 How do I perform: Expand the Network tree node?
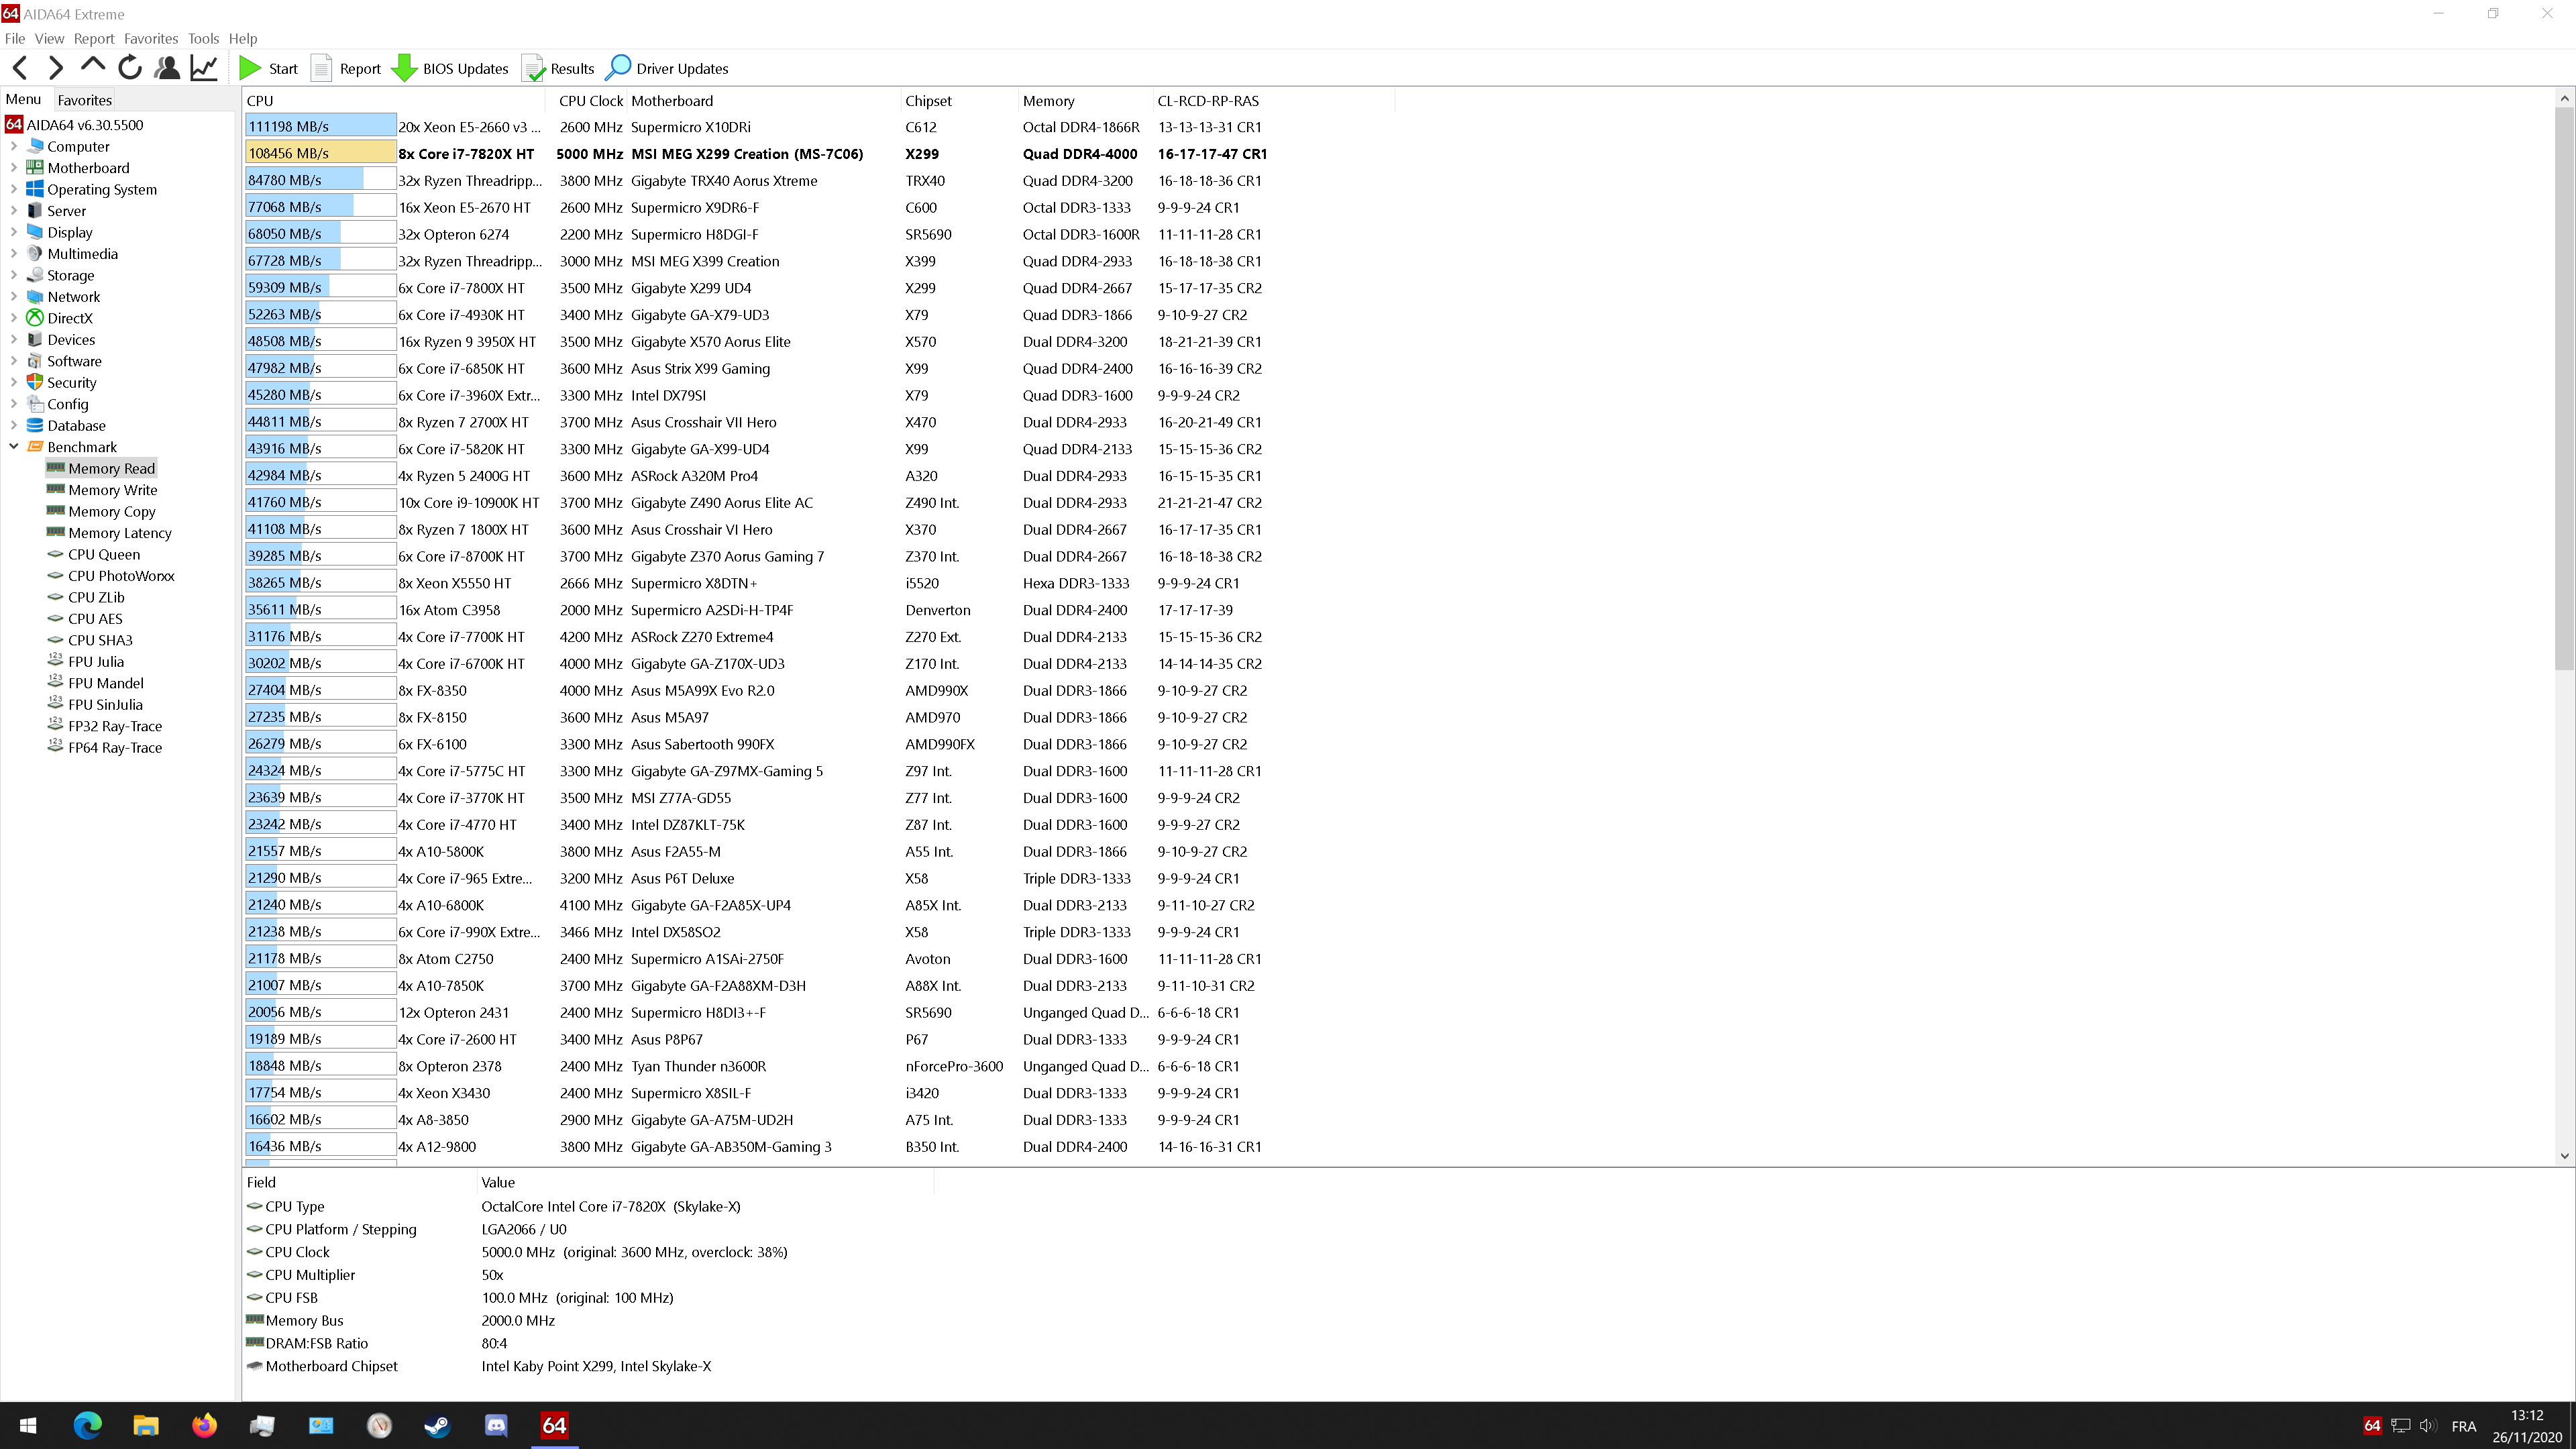(x=14, y=297)
